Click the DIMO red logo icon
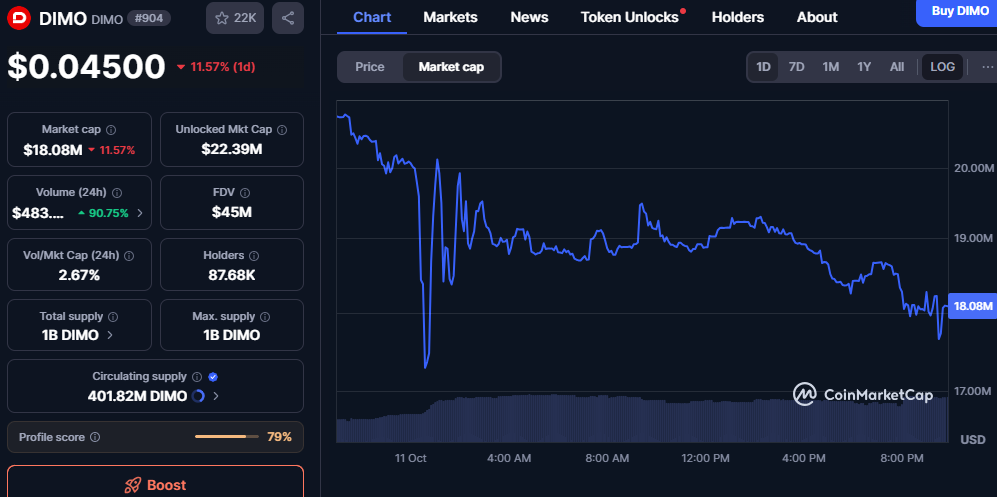997x497 pixels. pyautogui.click(x=19, y=18)
